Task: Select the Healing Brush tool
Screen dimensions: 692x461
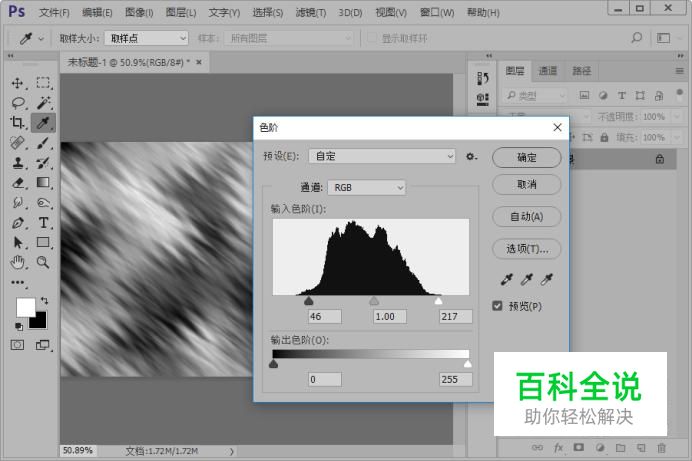Action: (17, 143)
